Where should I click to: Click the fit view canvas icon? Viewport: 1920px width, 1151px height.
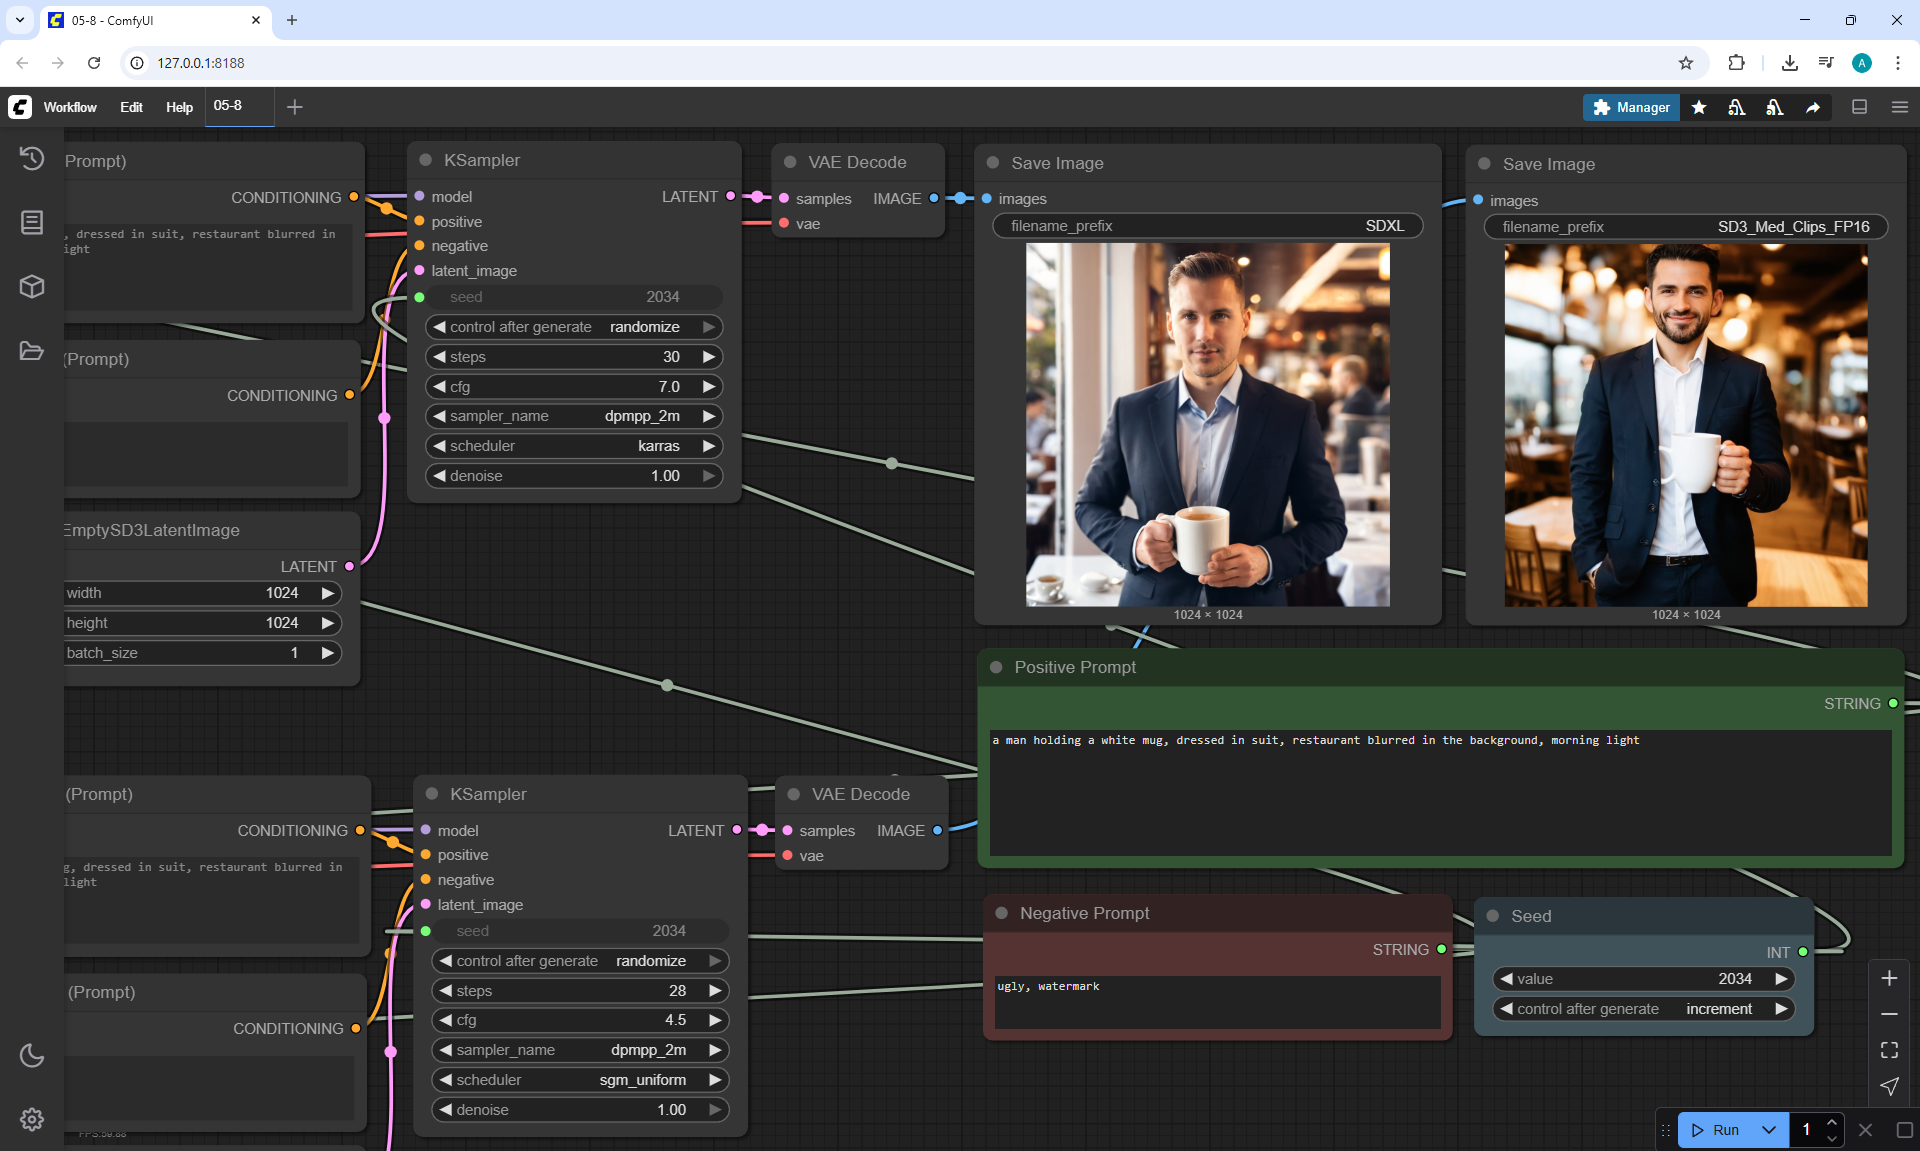[1889, 1050]
